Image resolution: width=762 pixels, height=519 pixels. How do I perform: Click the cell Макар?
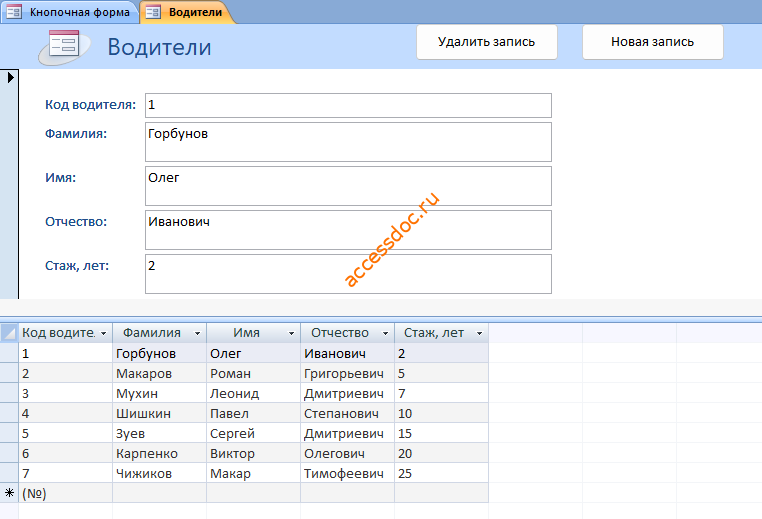pos(253,473)
